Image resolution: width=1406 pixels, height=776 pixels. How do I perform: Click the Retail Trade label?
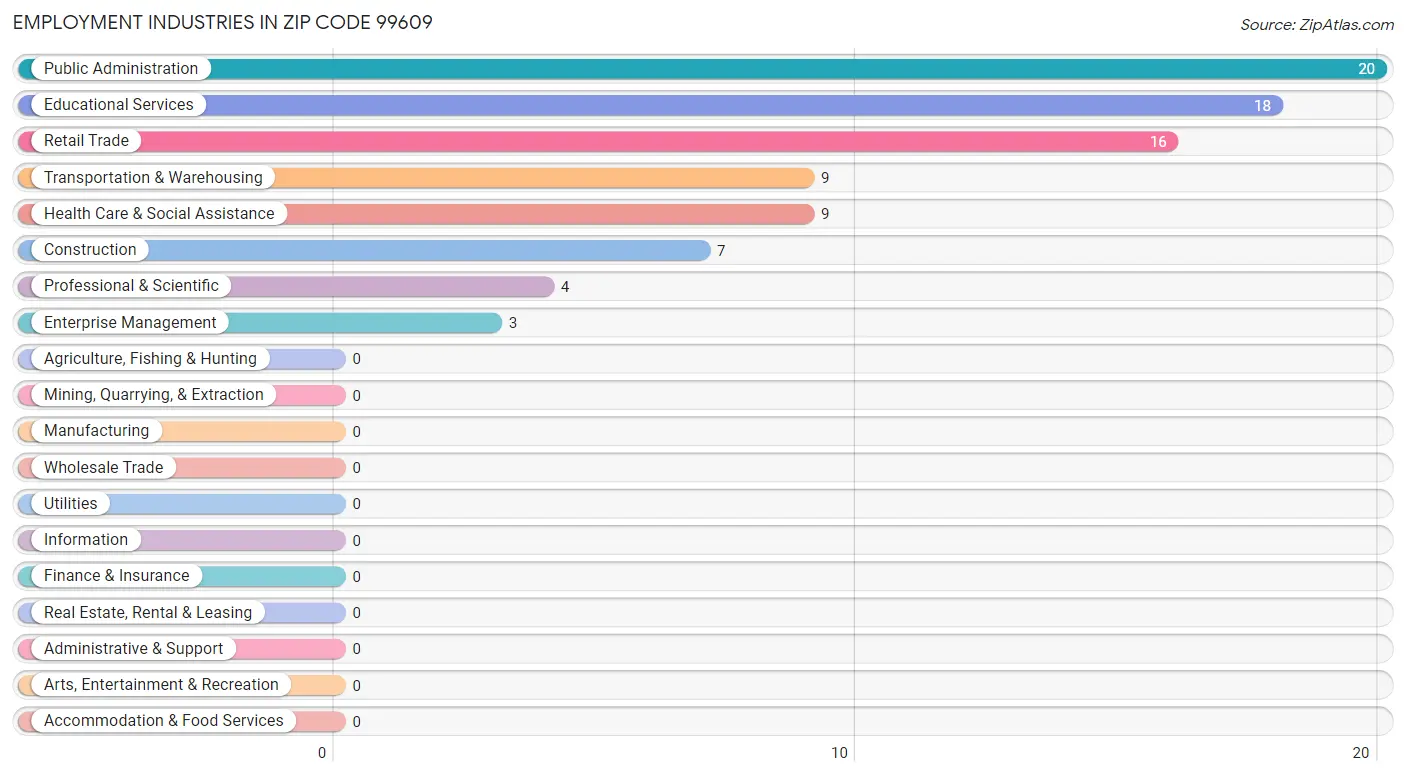coord(86,141)
